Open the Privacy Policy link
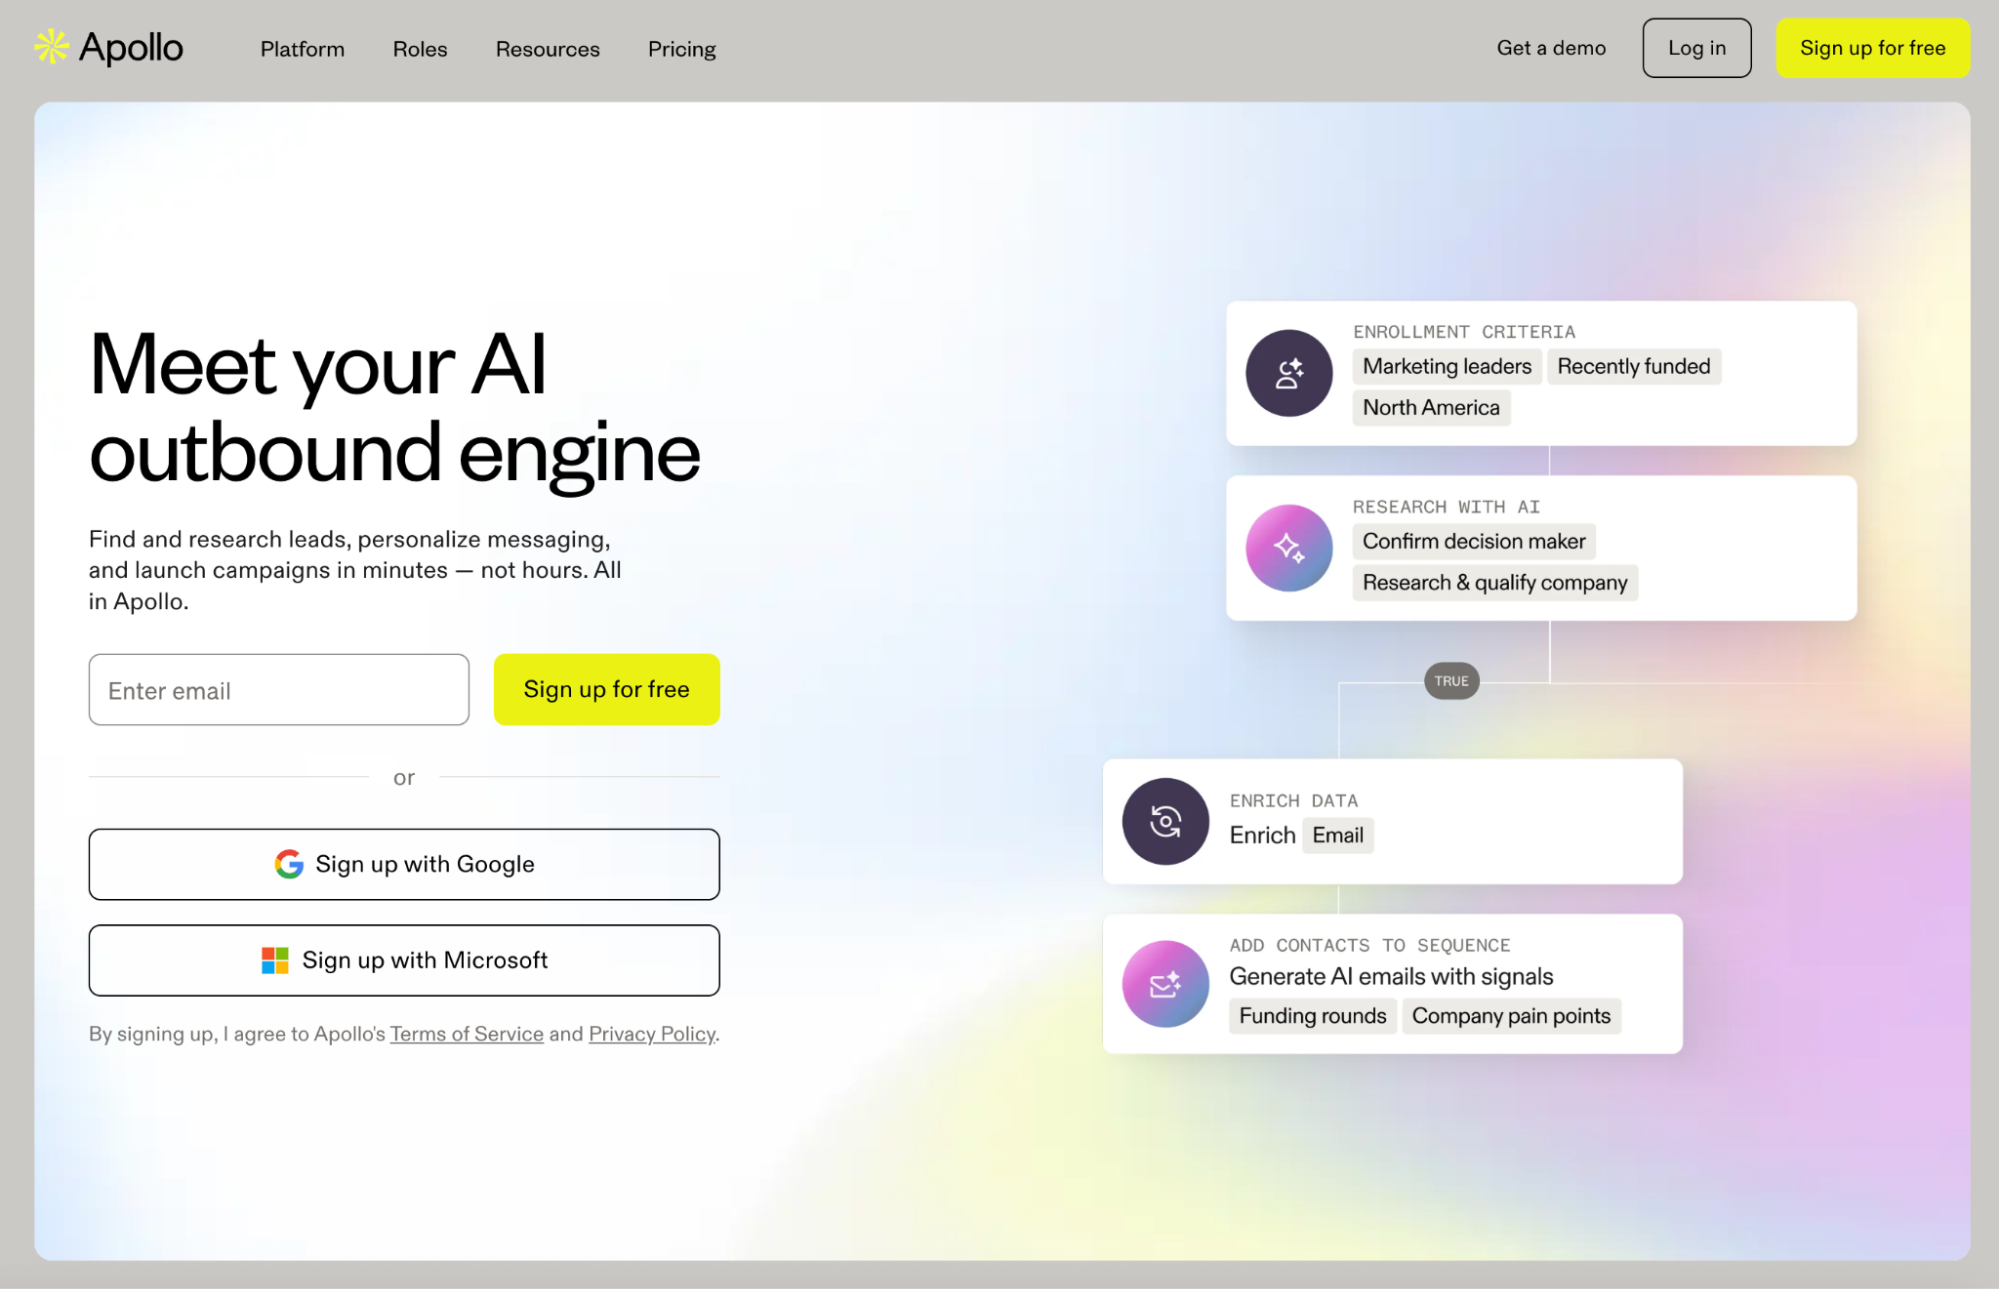This screenshot has width=1999, height=1290. (x=652, y=1034)
